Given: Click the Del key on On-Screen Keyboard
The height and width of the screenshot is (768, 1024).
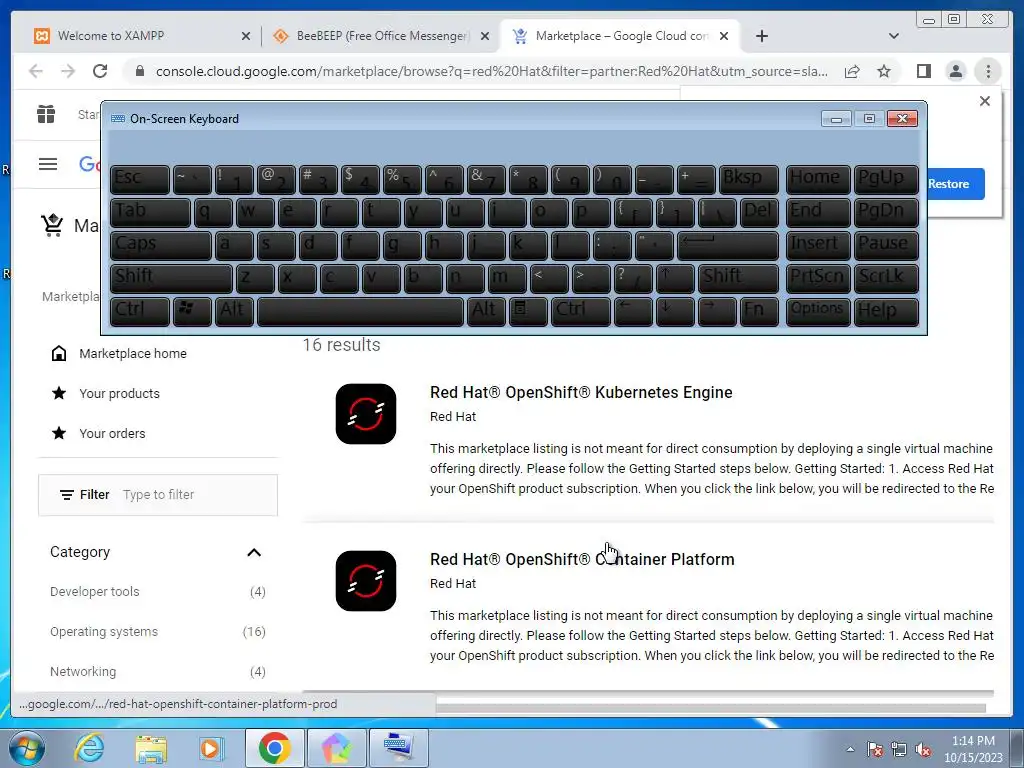Looking at the screenshot, I should (759, 212).
